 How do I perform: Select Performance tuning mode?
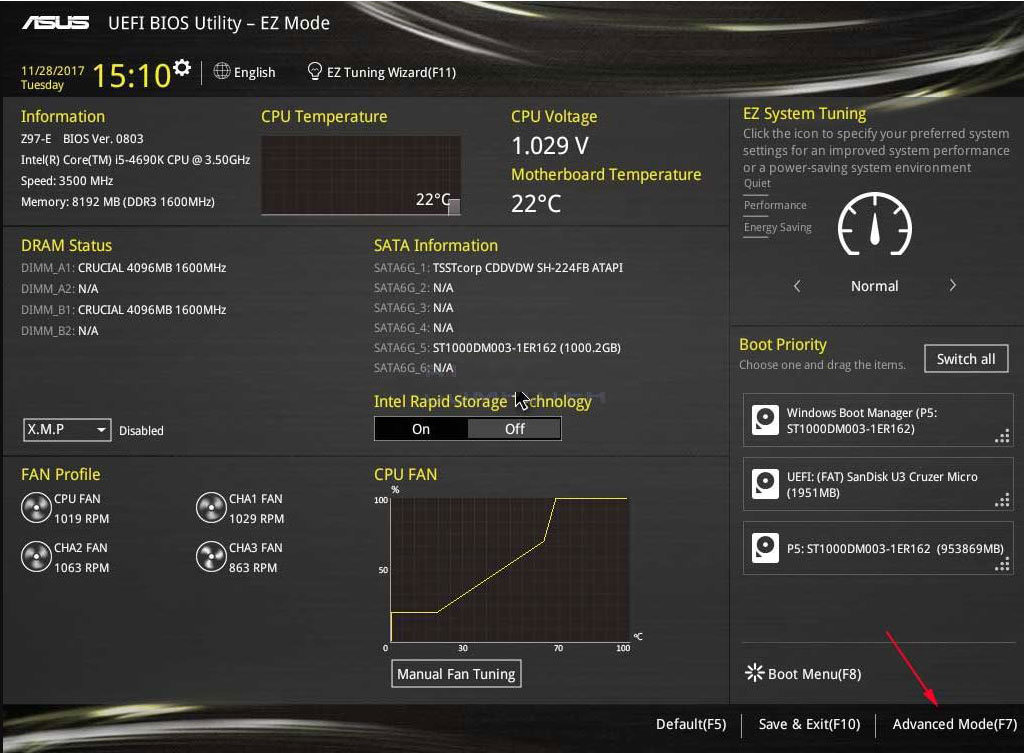[x=775, y=205]
